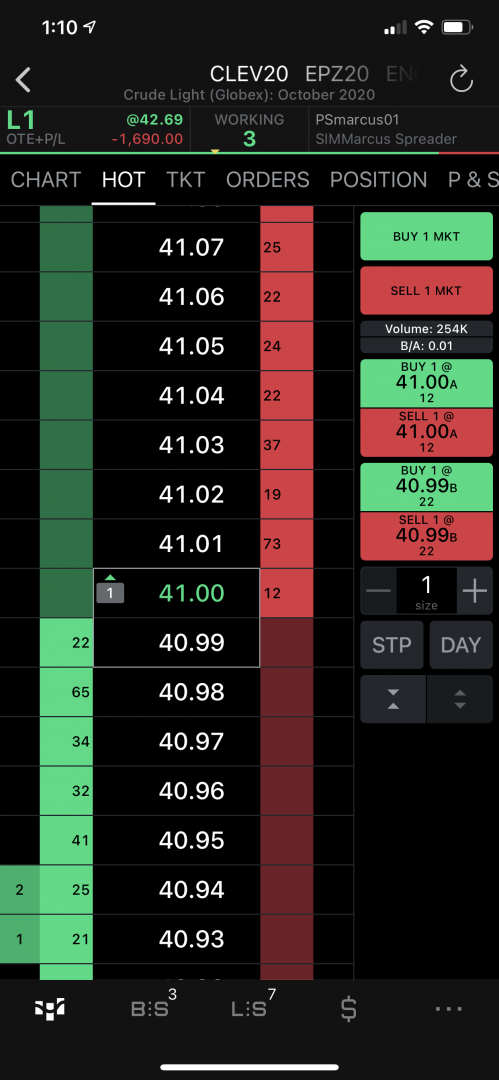Open the more options ellipsis icon
The width and height of the screenshot is (499, 1080).
[x=449, y=1009]
